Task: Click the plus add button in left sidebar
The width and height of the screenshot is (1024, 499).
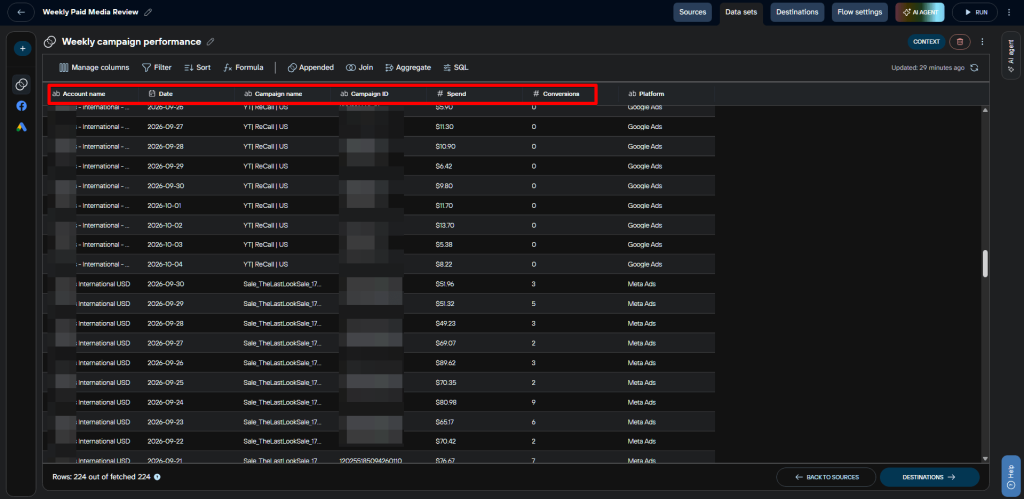Action: pyautogui.click(x=22, y=48)
